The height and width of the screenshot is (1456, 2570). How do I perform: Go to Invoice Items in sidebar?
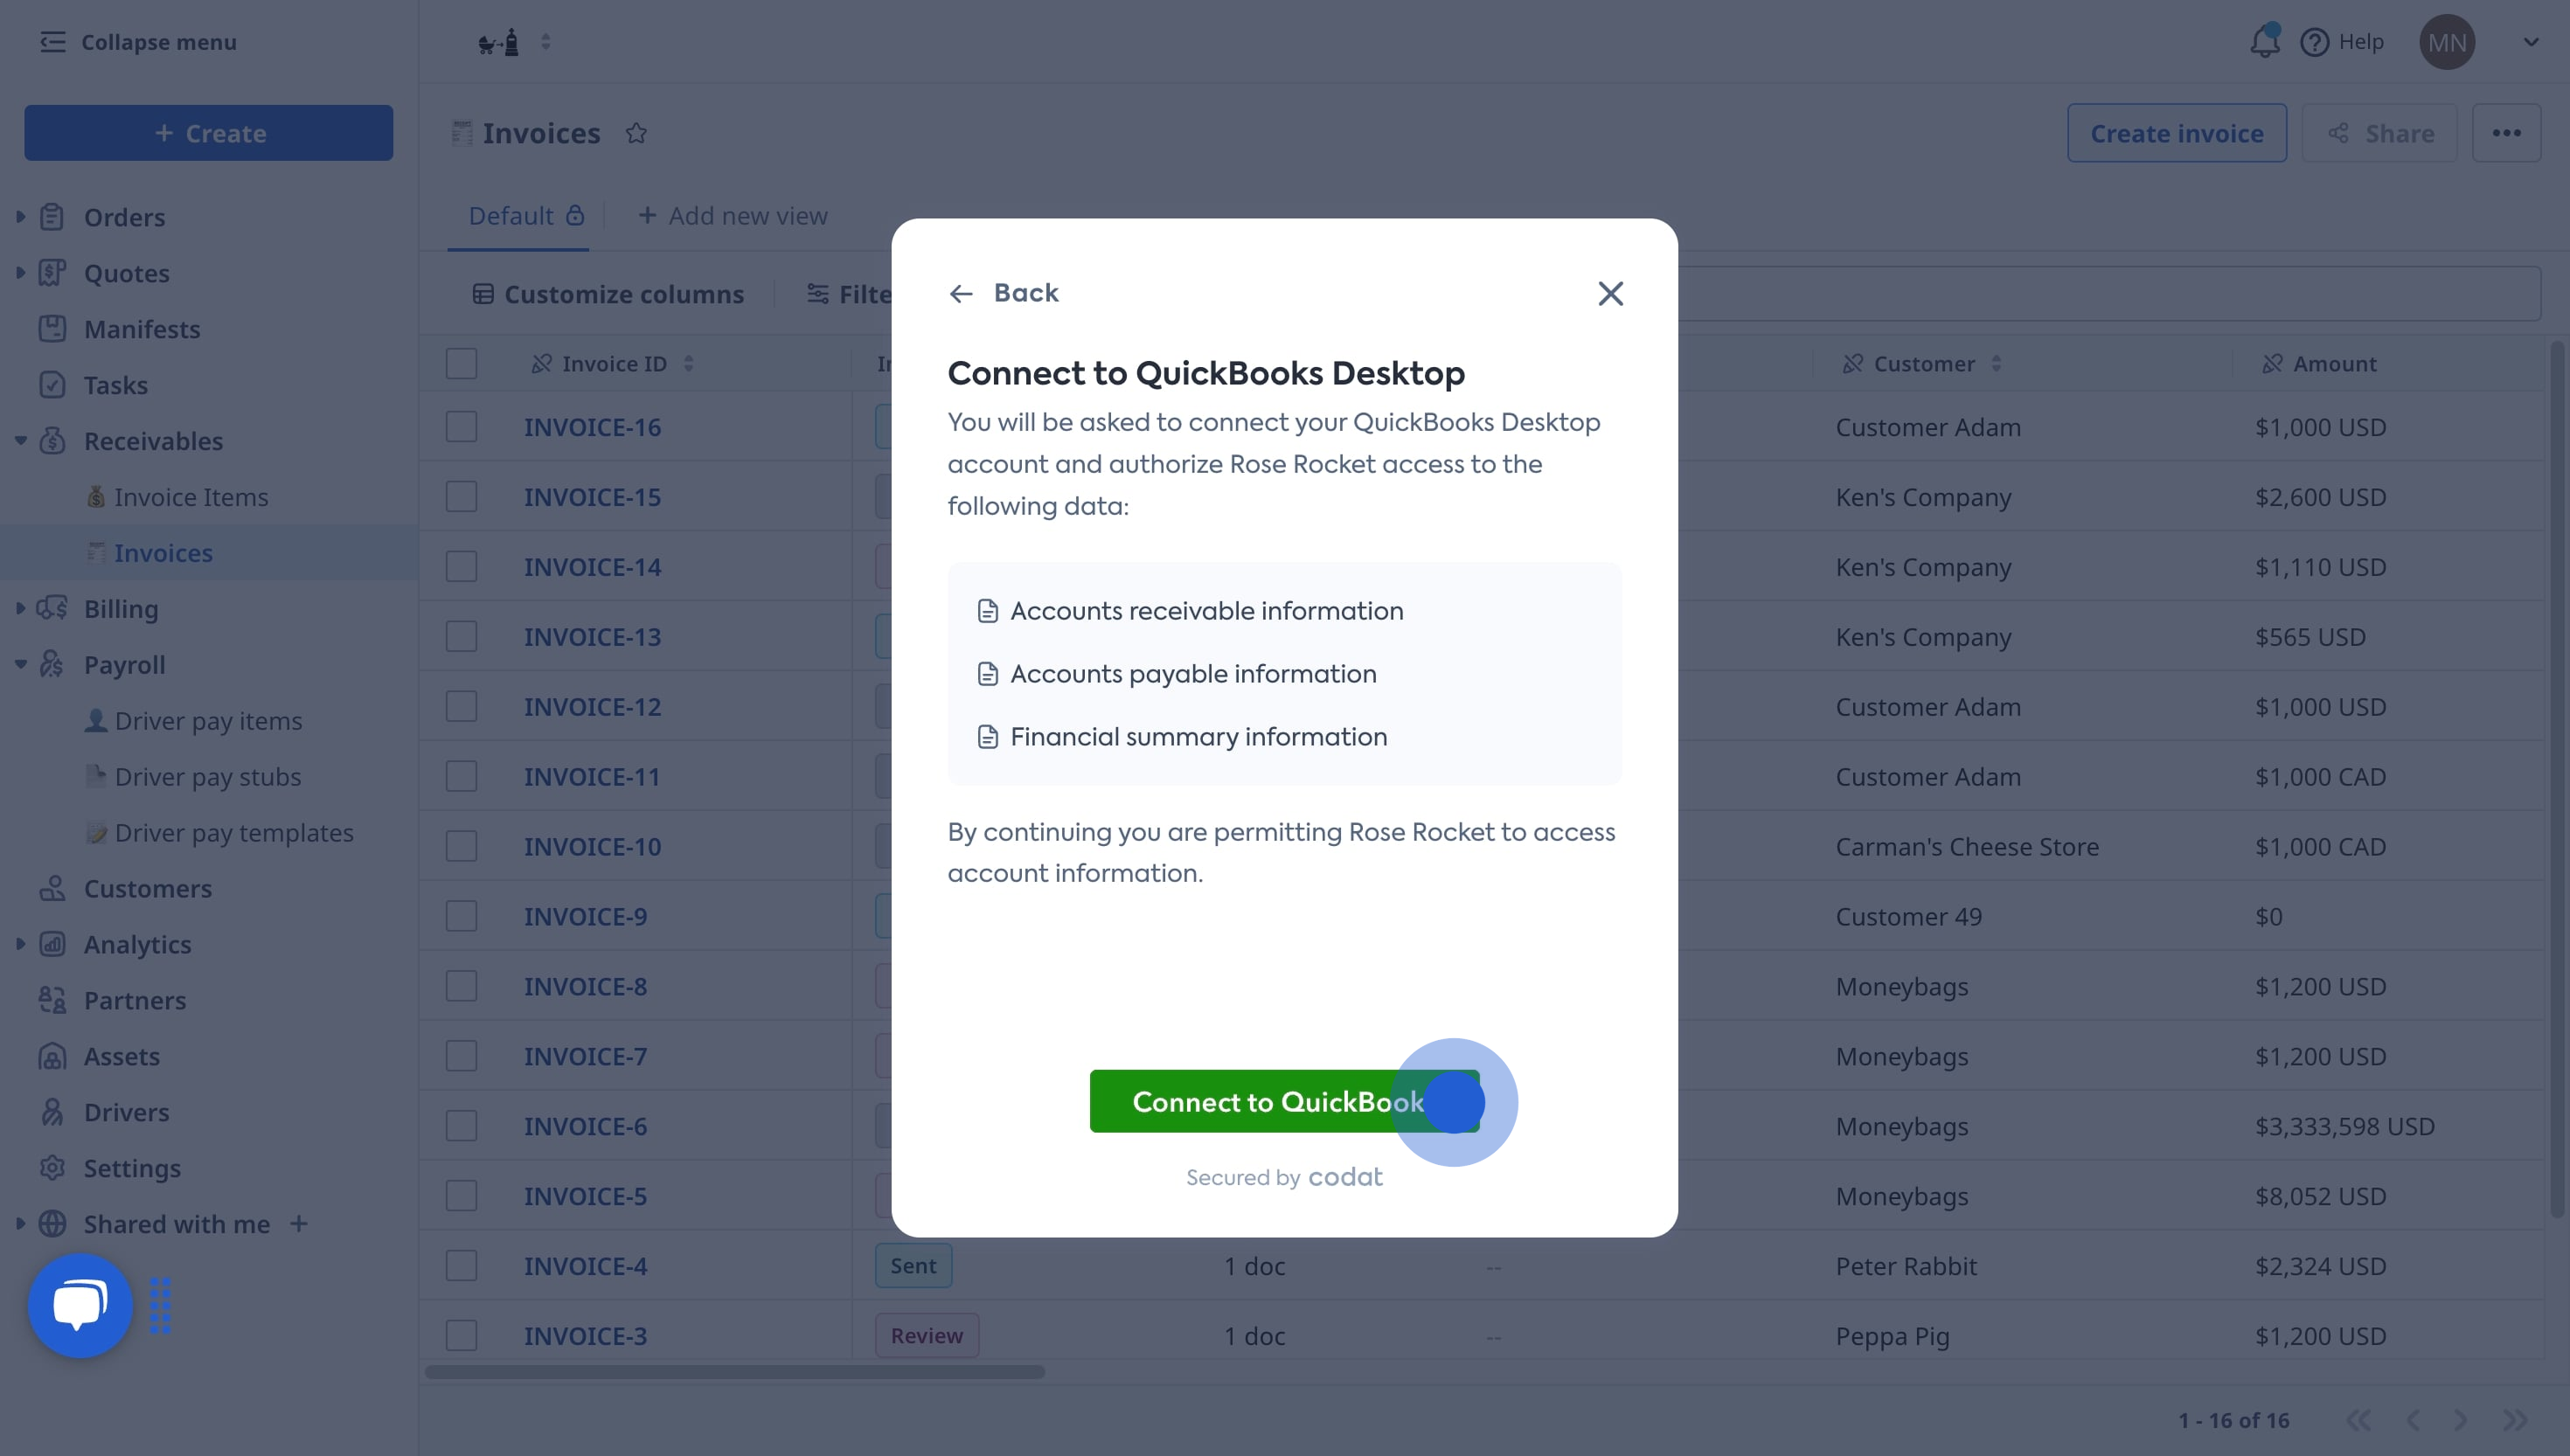190,497
